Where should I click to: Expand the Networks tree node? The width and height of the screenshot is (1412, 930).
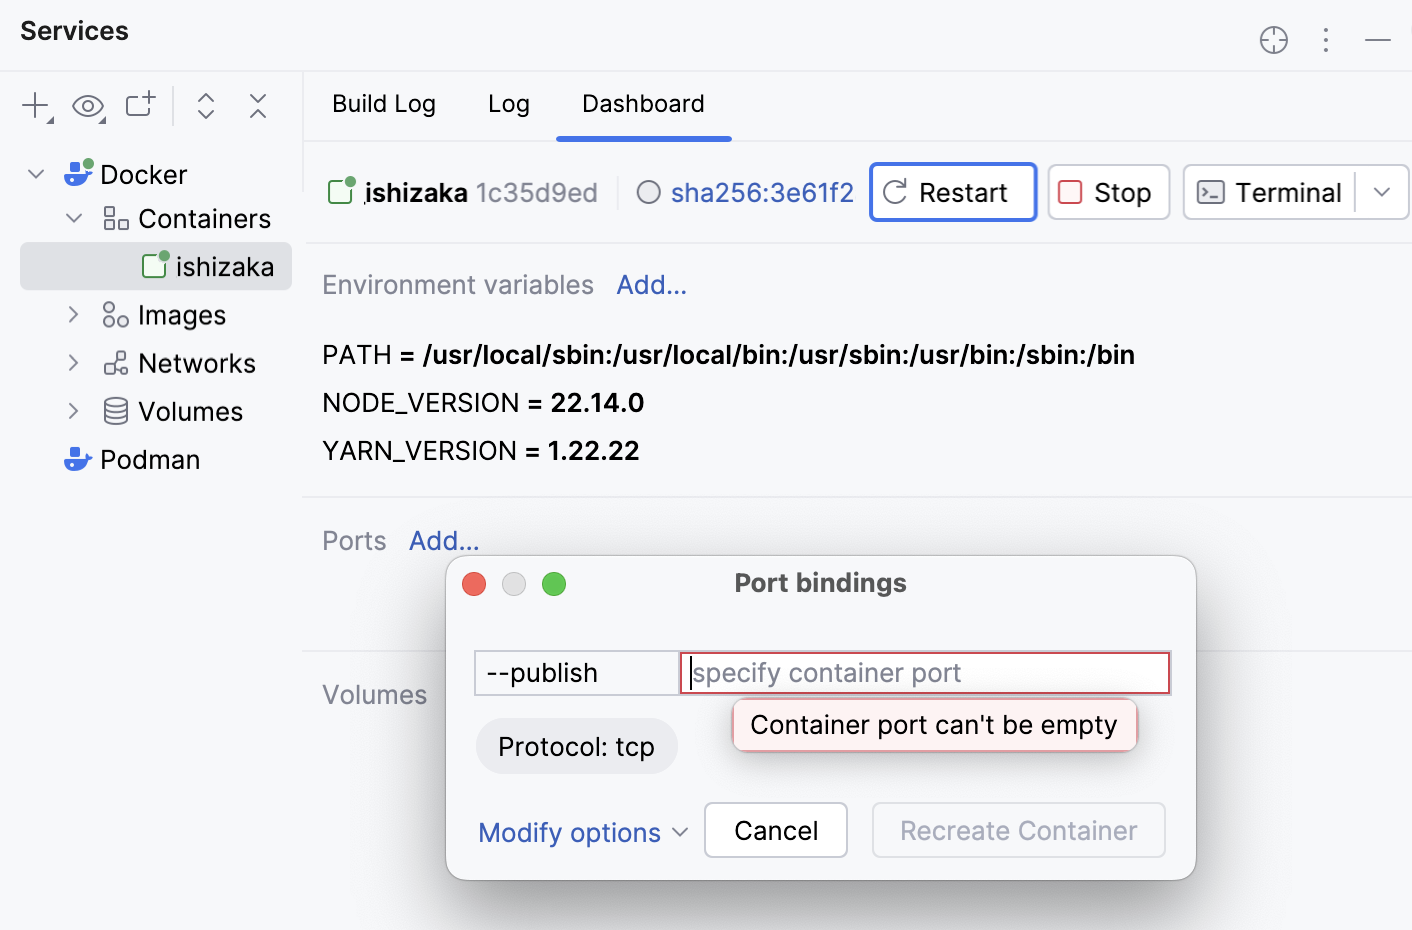(72, 362)
